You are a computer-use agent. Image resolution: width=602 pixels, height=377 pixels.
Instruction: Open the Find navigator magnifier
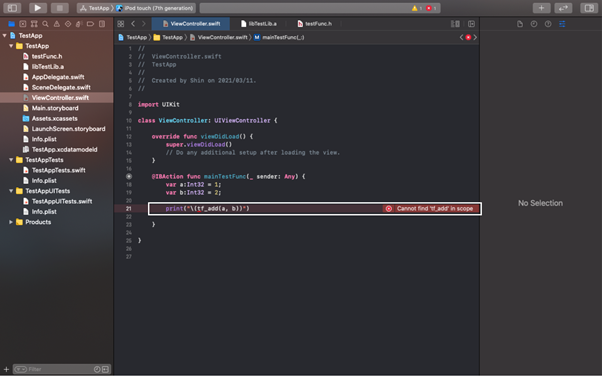(45, 24)
